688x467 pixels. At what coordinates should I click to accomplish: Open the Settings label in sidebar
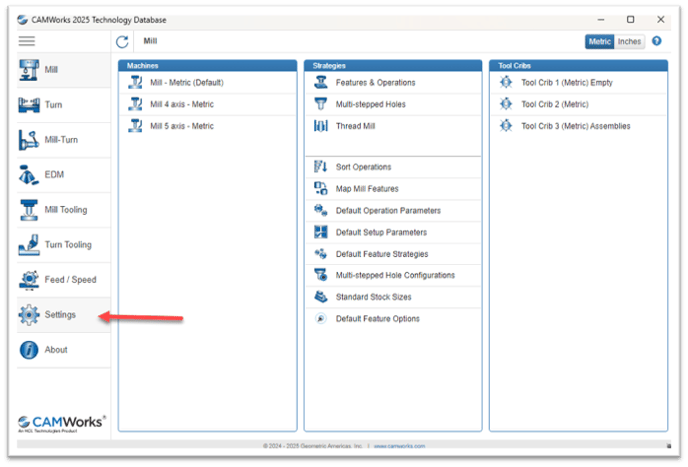click(x=60, y=315)
